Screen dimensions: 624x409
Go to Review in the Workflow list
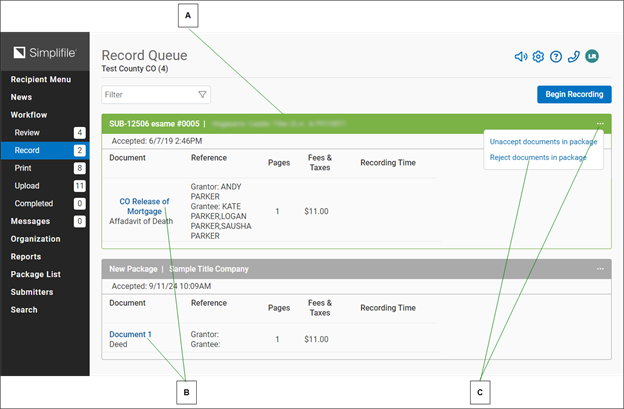pos(27,132)
